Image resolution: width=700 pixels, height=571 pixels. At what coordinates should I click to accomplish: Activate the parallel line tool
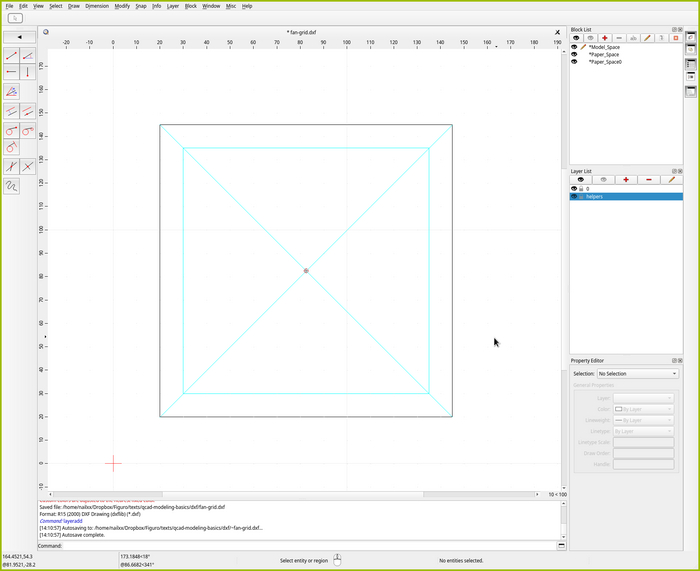click(x=11, y=111)
